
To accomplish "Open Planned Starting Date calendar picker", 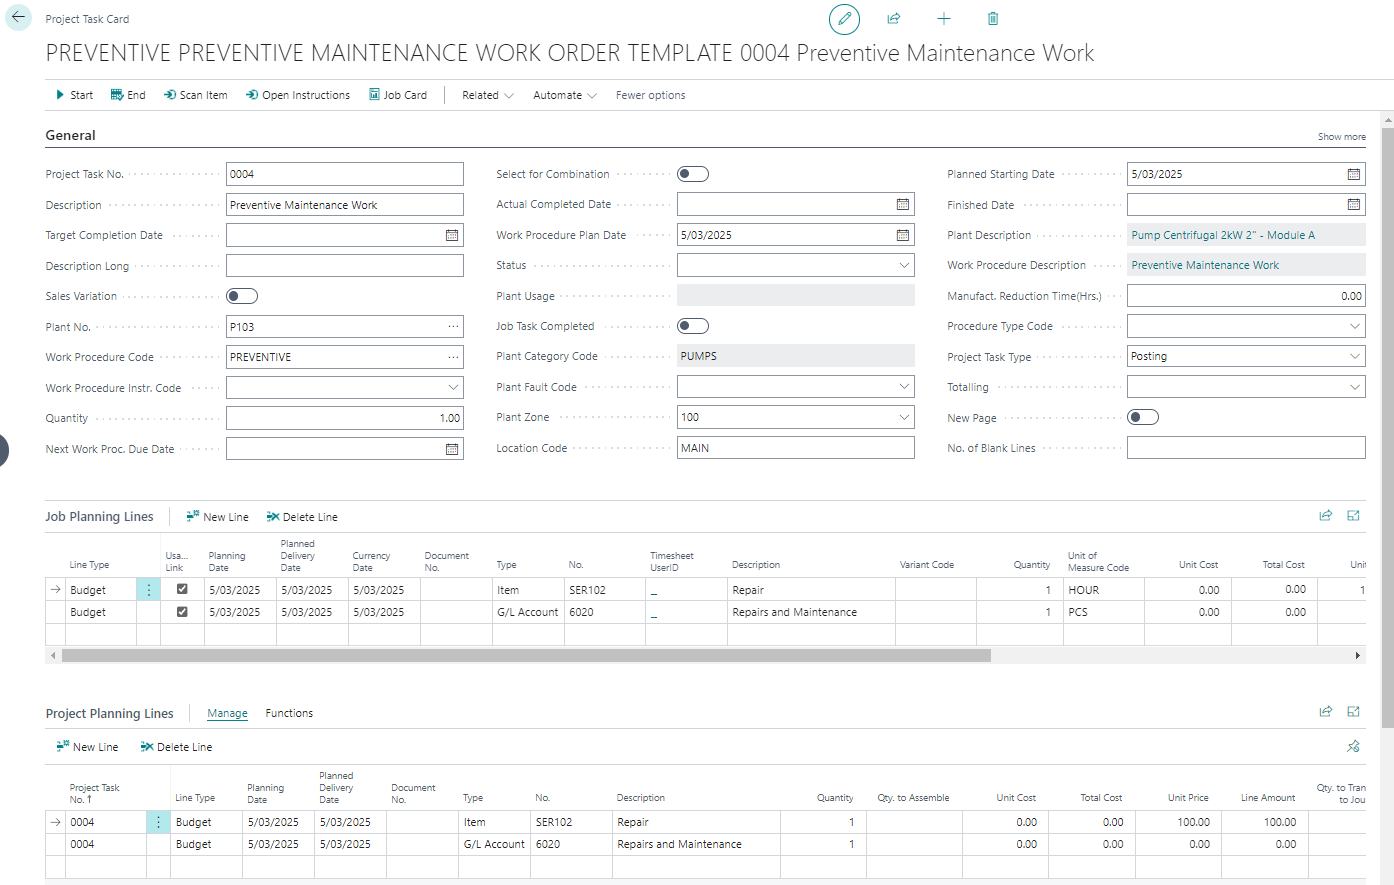I will point(1354,174).
